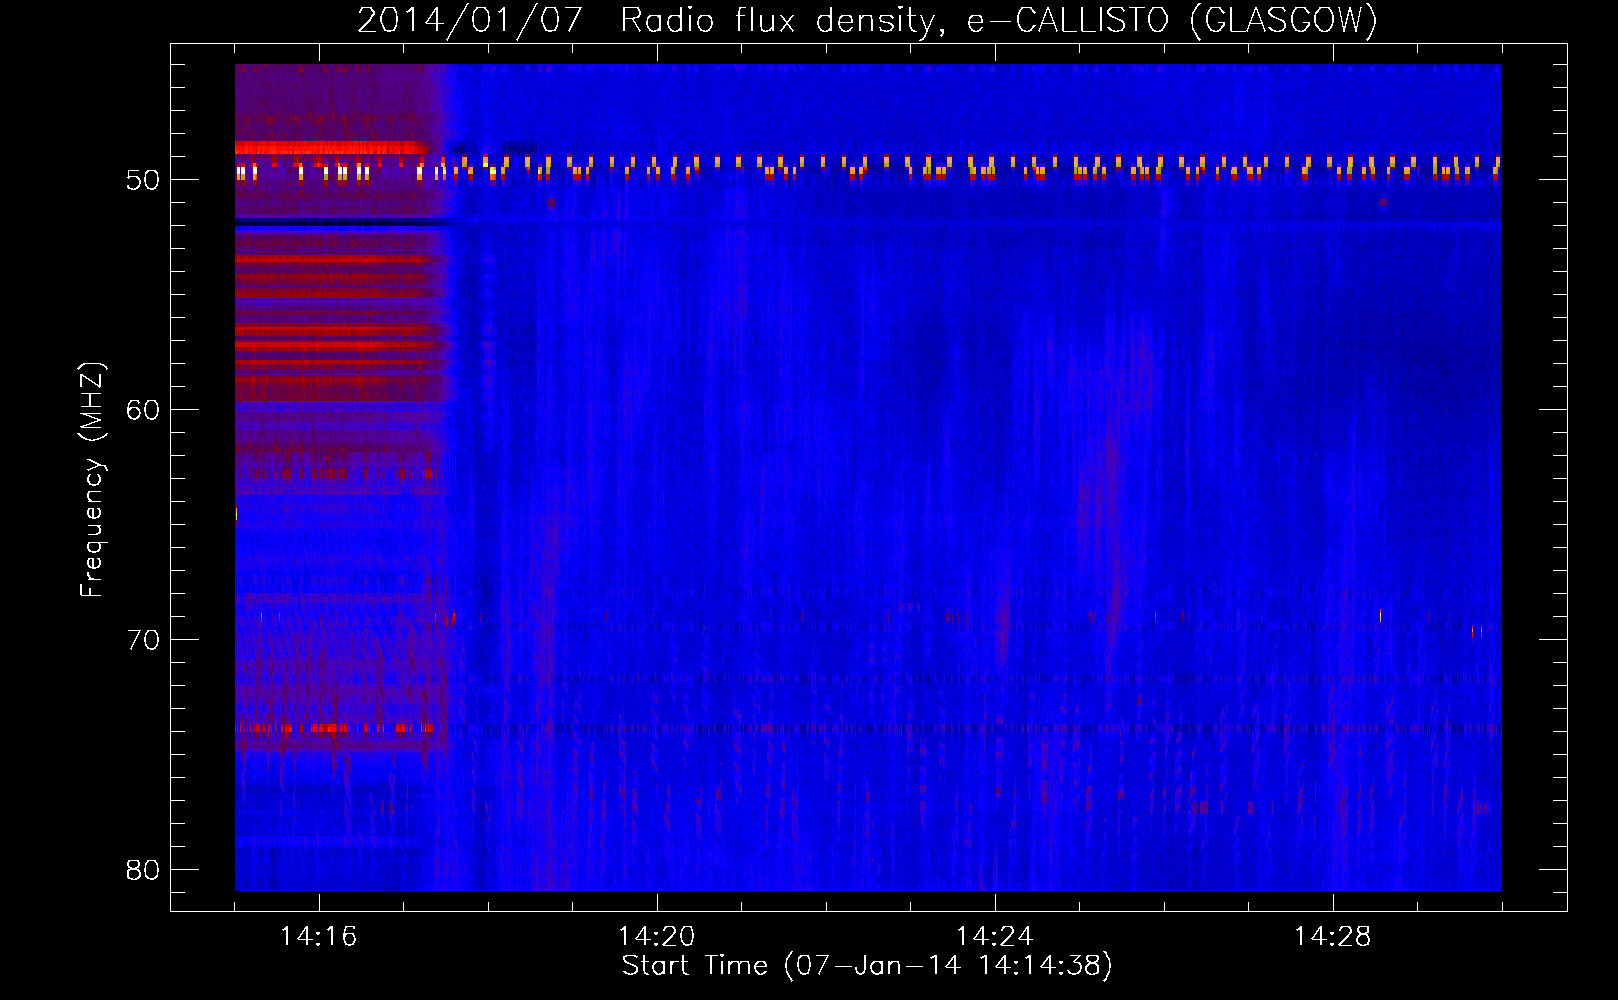
Task: Click the 14:16 time tick label
Action: [x=318, y=936]
